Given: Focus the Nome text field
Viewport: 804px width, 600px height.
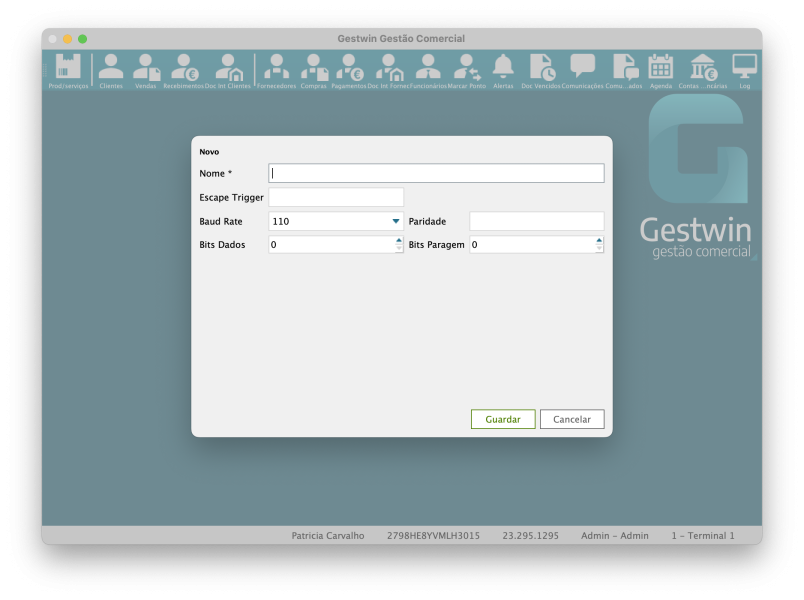Looking at the screenshot, I should [436, 173].
